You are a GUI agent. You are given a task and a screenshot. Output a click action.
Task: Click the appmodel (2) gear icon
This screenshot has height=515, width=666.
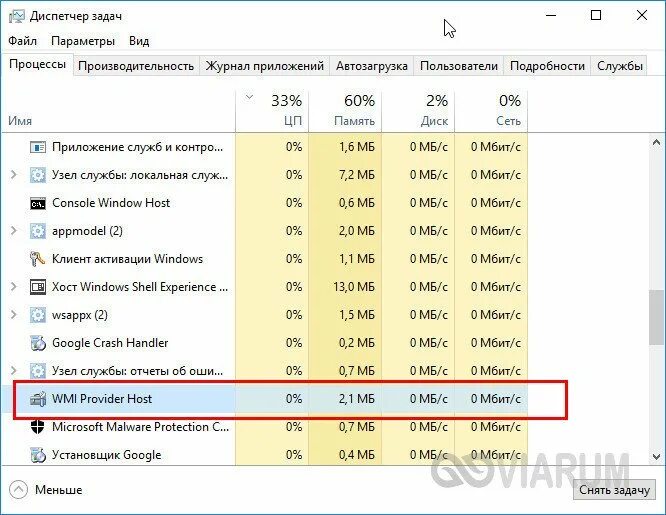point(37,231)
